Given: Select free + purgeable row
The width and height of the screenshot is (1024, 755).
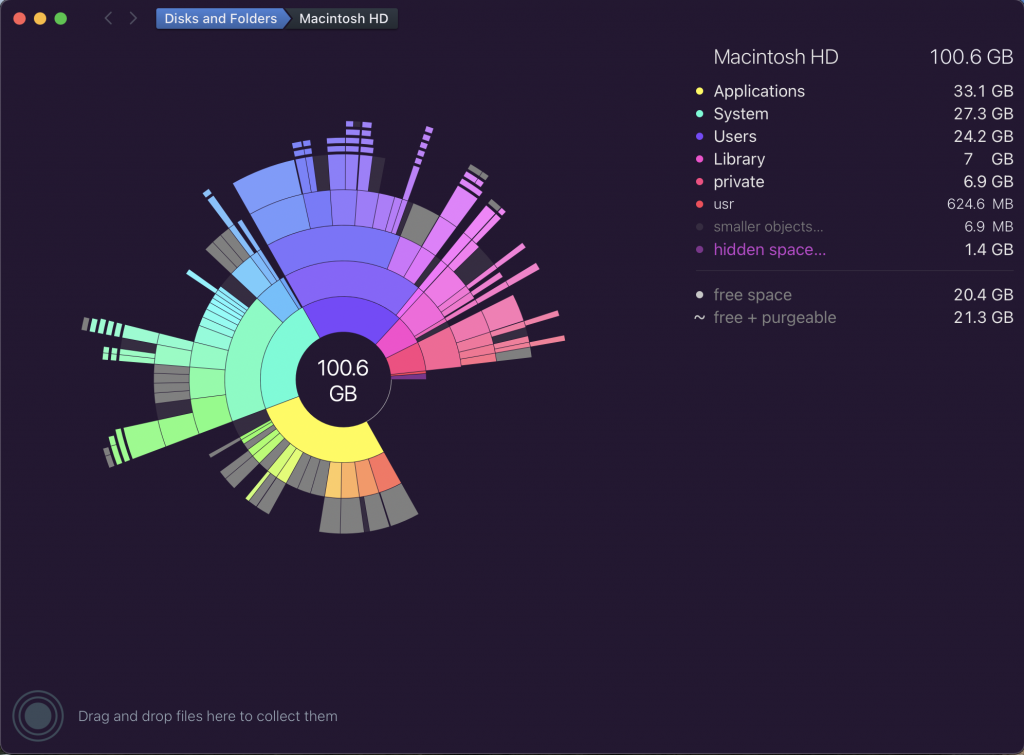Looking at the screenshot, I should click(854, 317).
